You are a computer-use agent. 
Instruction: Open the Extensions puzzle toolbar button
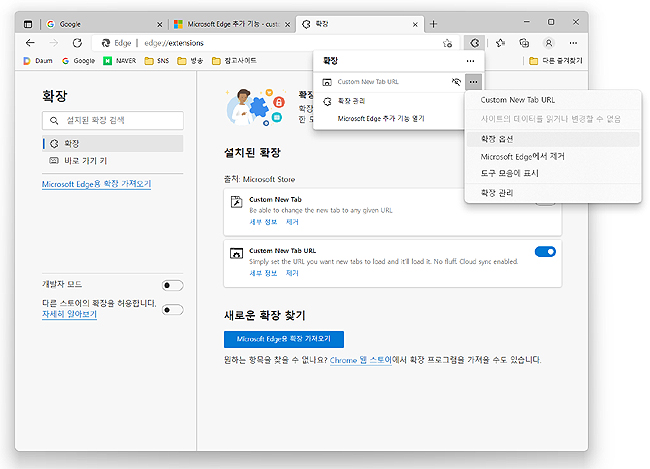[474, 43]
